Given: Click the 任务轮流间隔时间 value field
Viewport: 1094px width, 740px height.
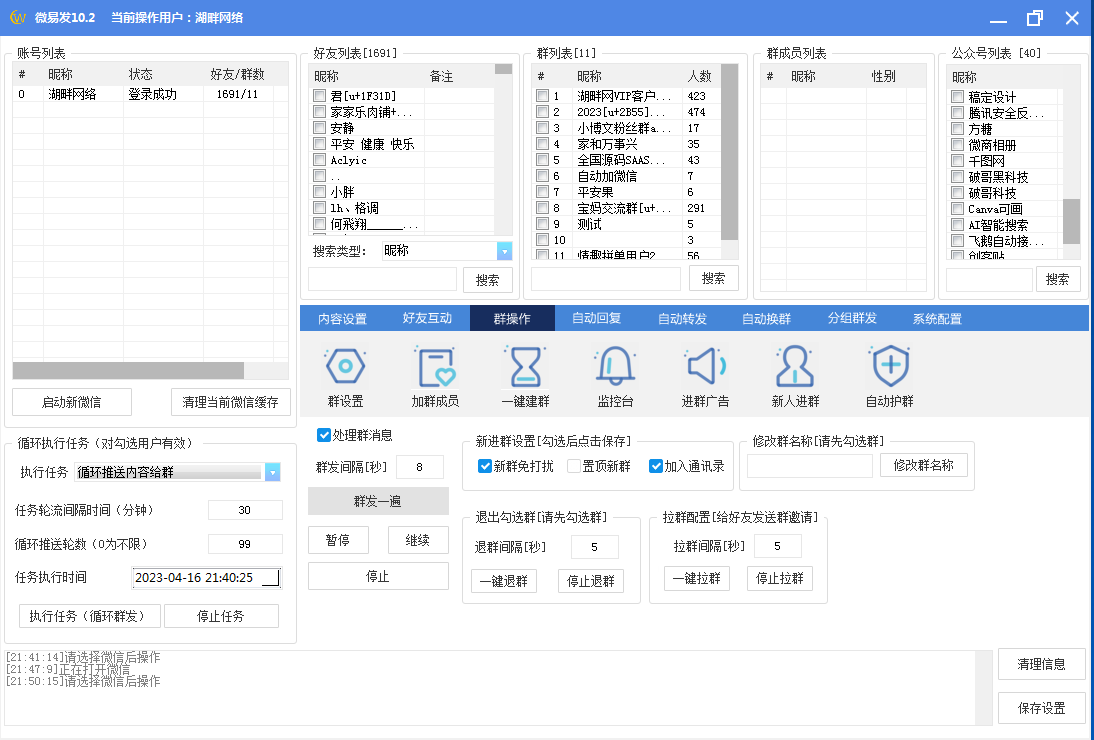Looking at the screenshot, I should tap(245, 510).
